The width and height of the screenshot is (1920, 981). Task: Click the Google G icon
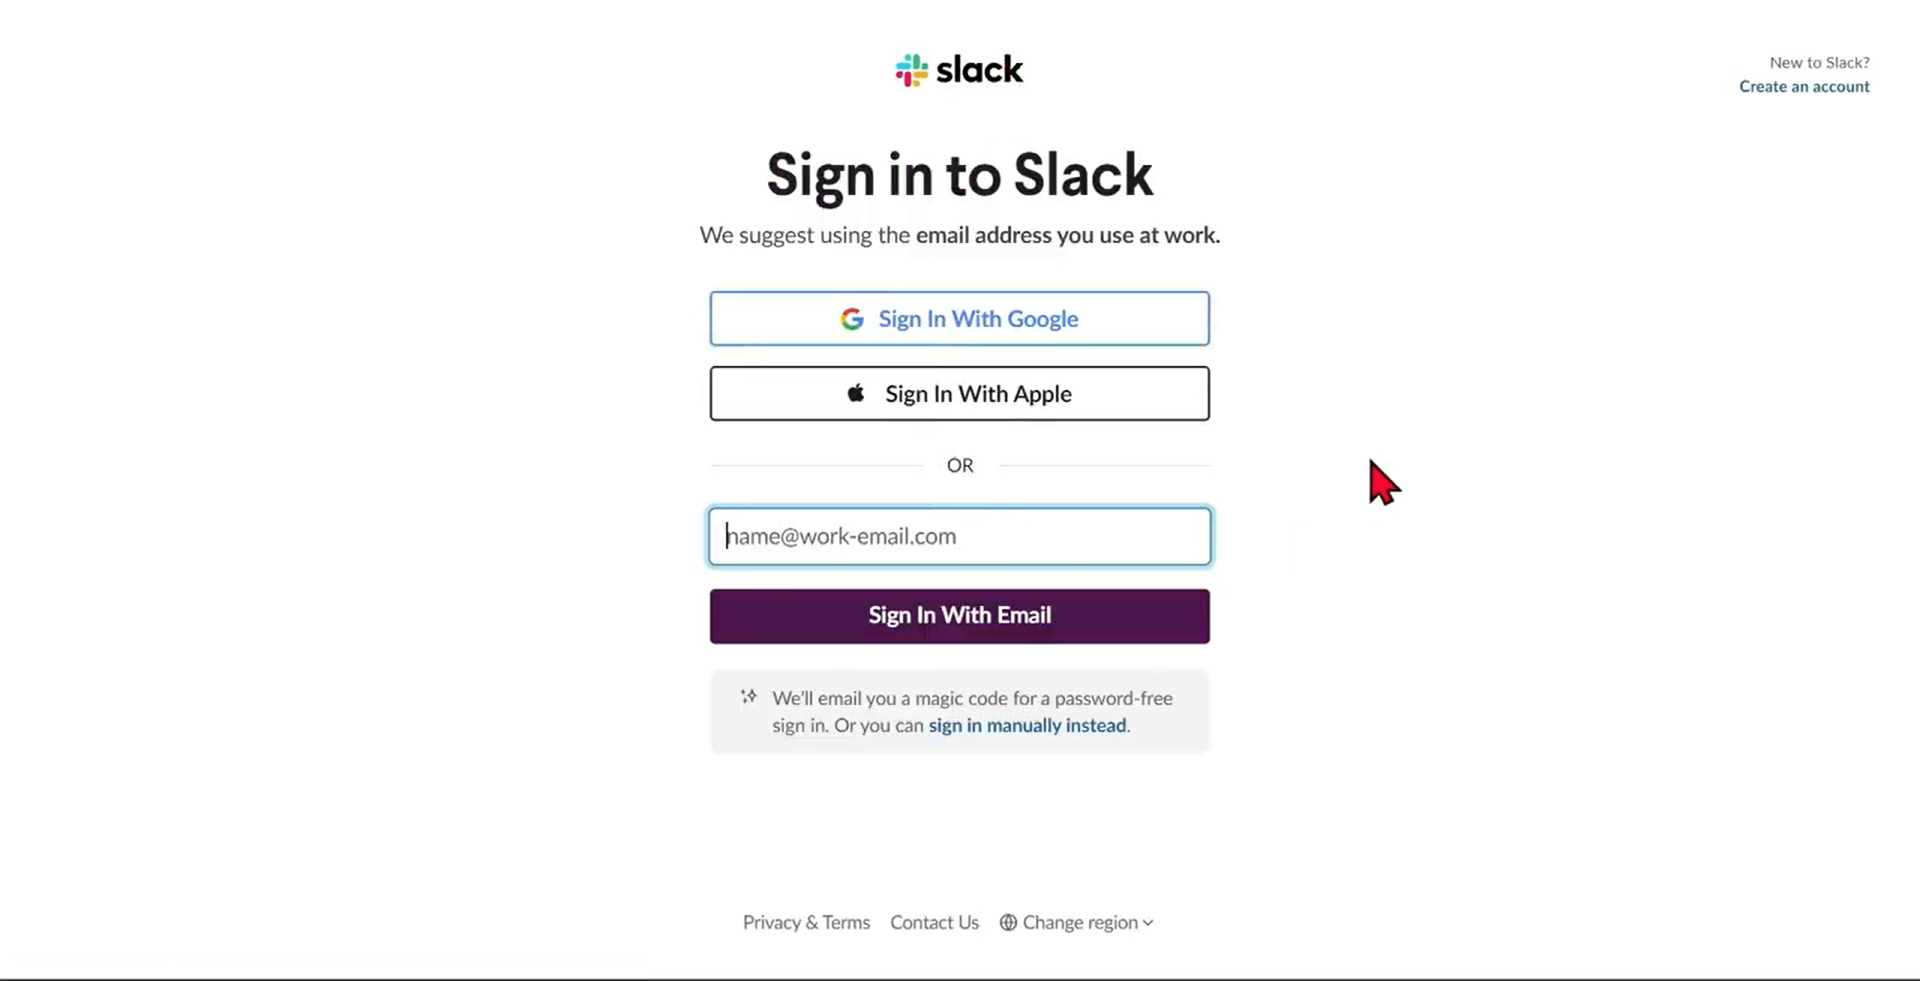pos(852,319)
